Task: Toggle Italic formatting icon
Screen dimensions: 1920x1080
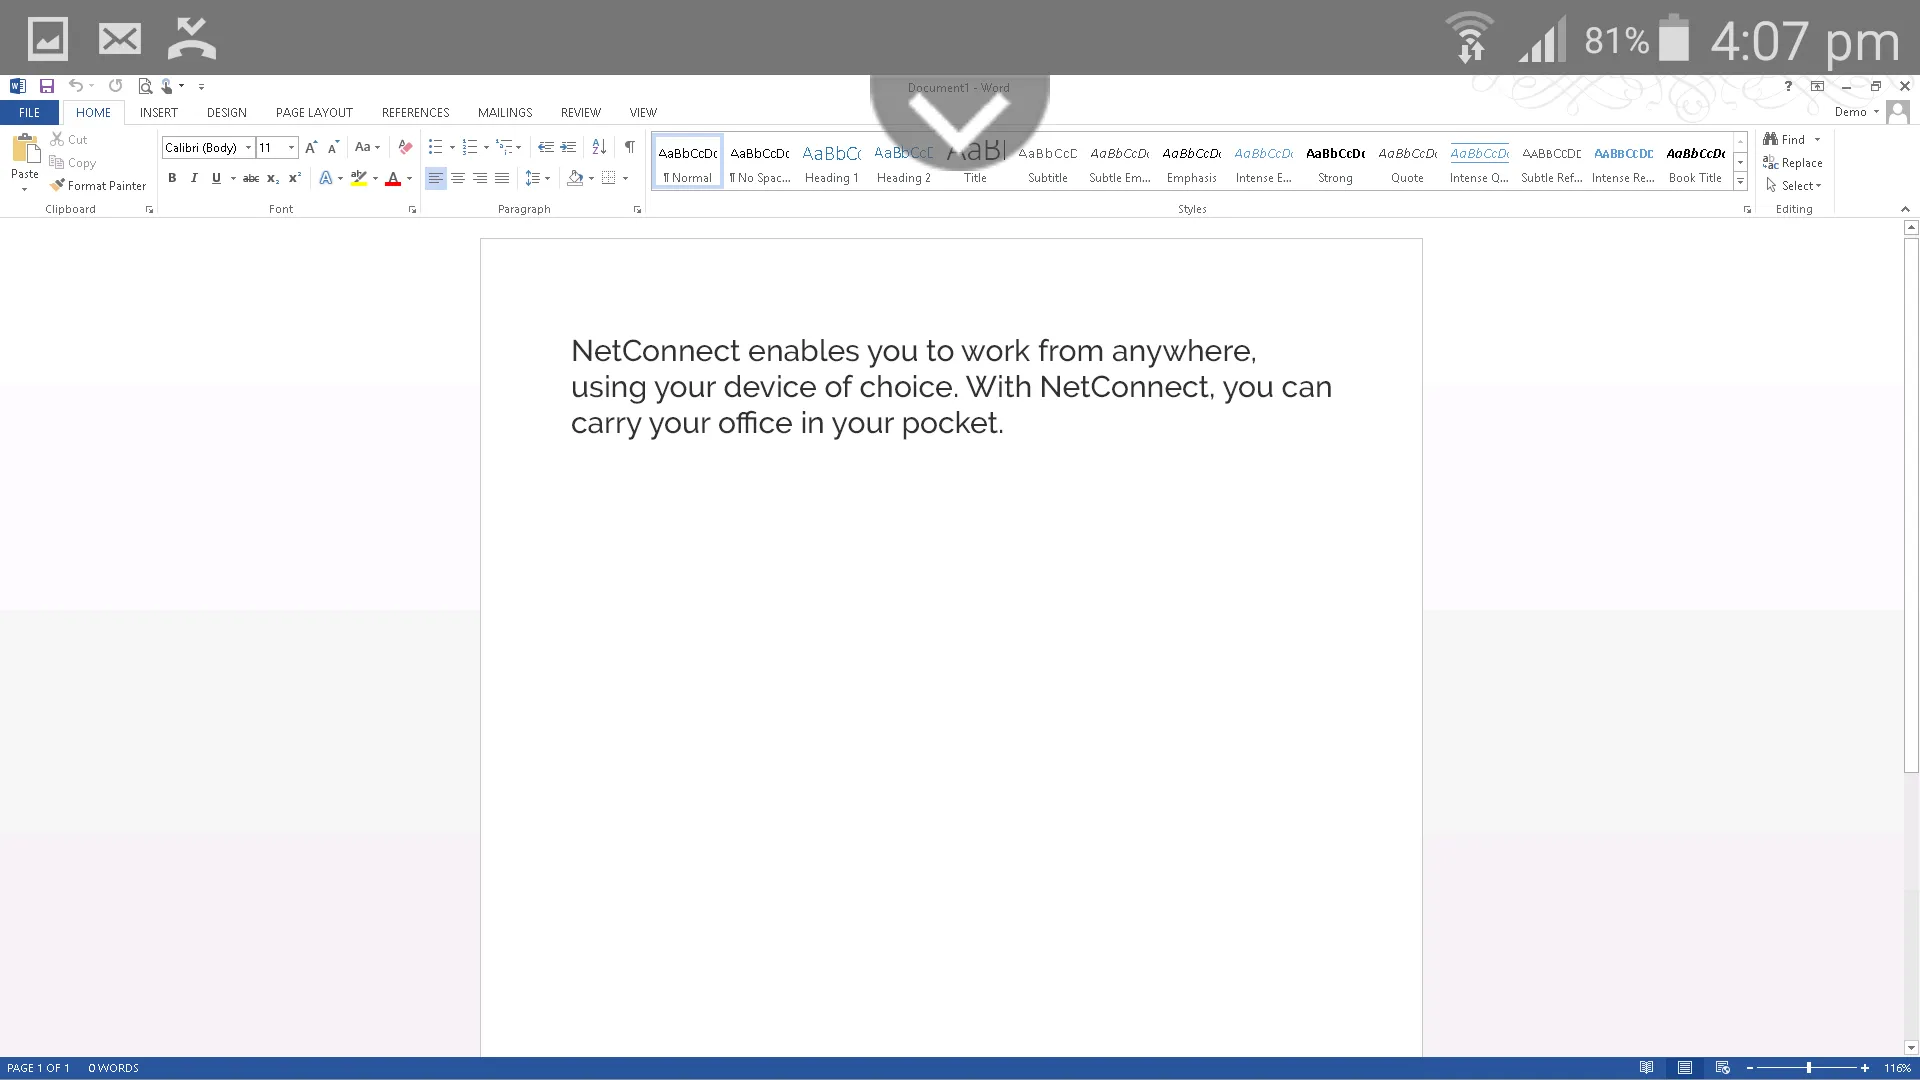Action: click(194, 178)
